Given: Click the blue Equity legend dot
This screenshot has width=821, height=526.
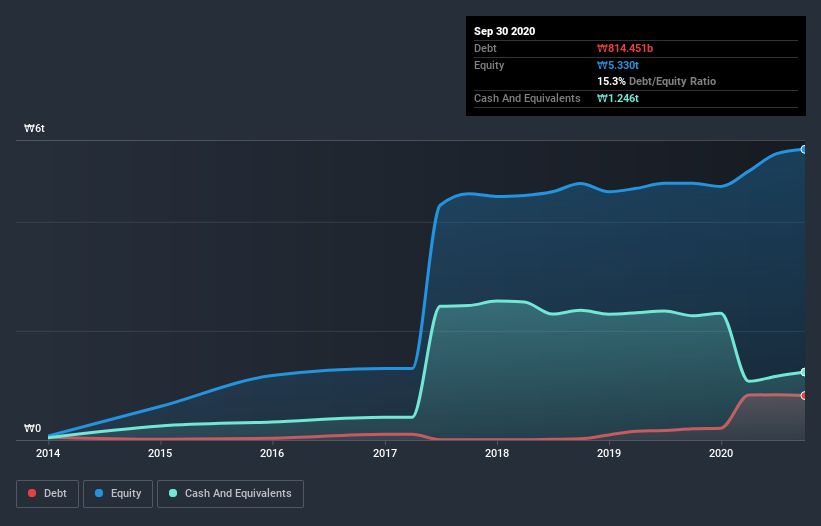Looking at the screenshot, I should (x=99, y=493).
